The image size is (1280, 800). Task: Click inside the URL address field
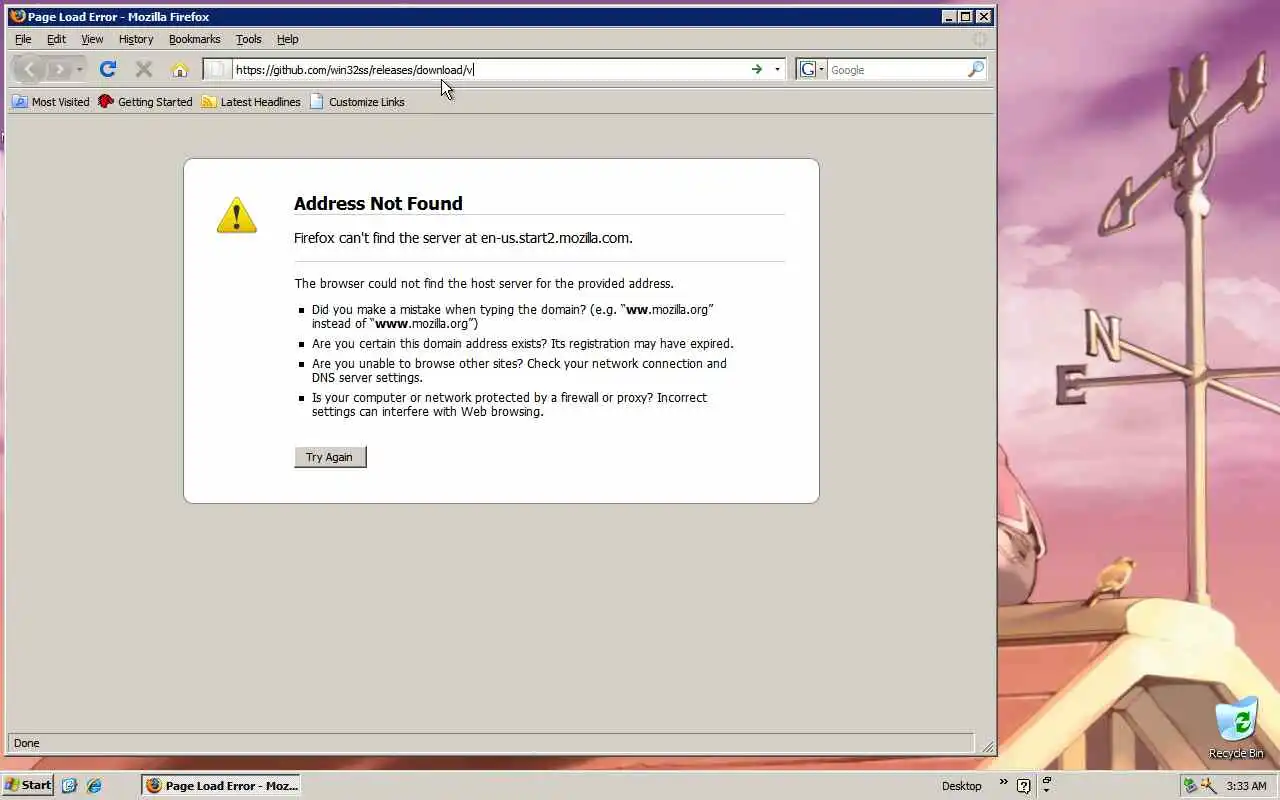(x=490, y=69)
